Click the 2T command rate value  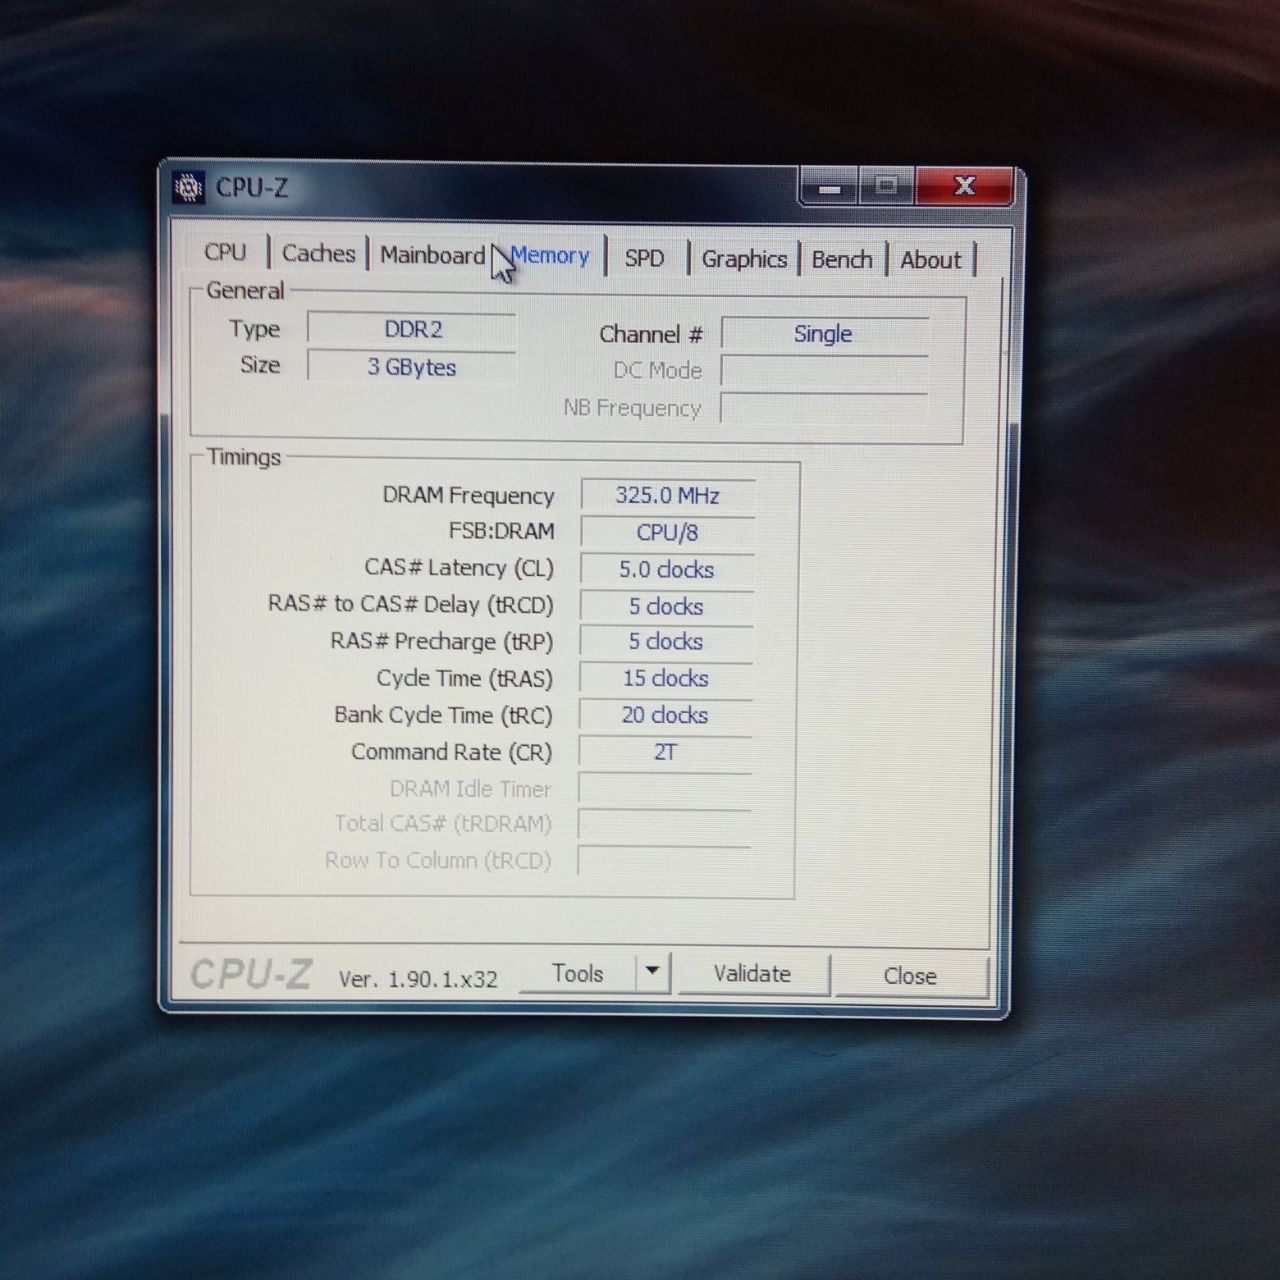click(665, 752)
